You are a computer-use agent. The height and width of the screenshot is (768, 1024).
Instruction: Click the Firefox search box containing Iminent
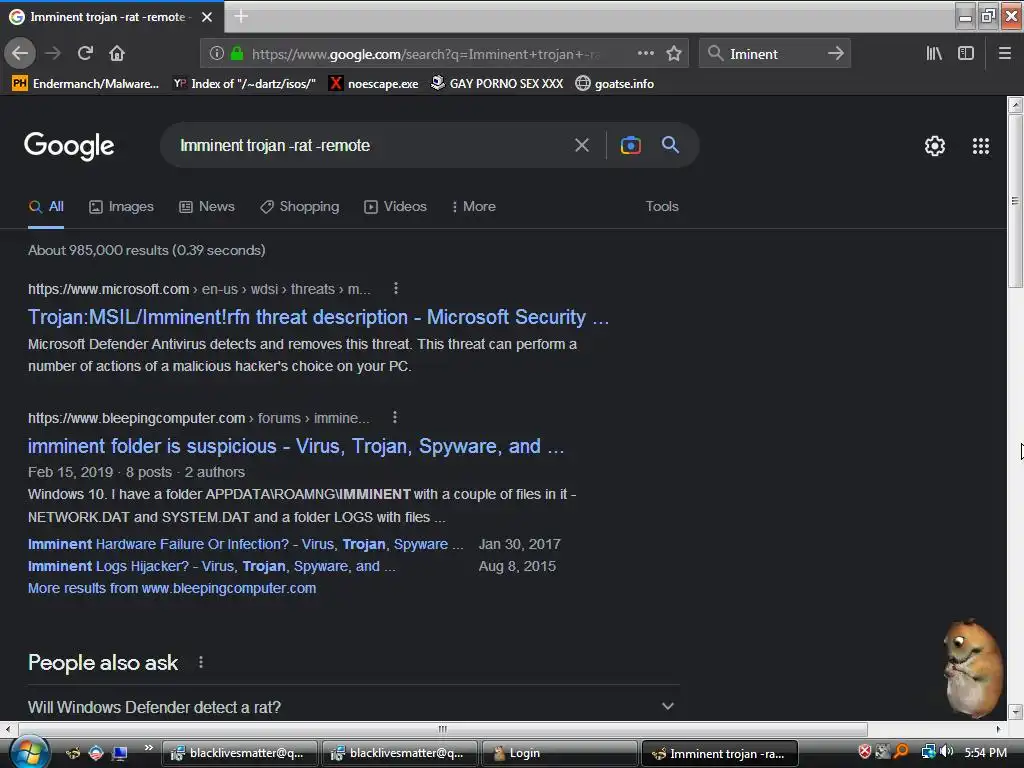[x=775, y=54]
